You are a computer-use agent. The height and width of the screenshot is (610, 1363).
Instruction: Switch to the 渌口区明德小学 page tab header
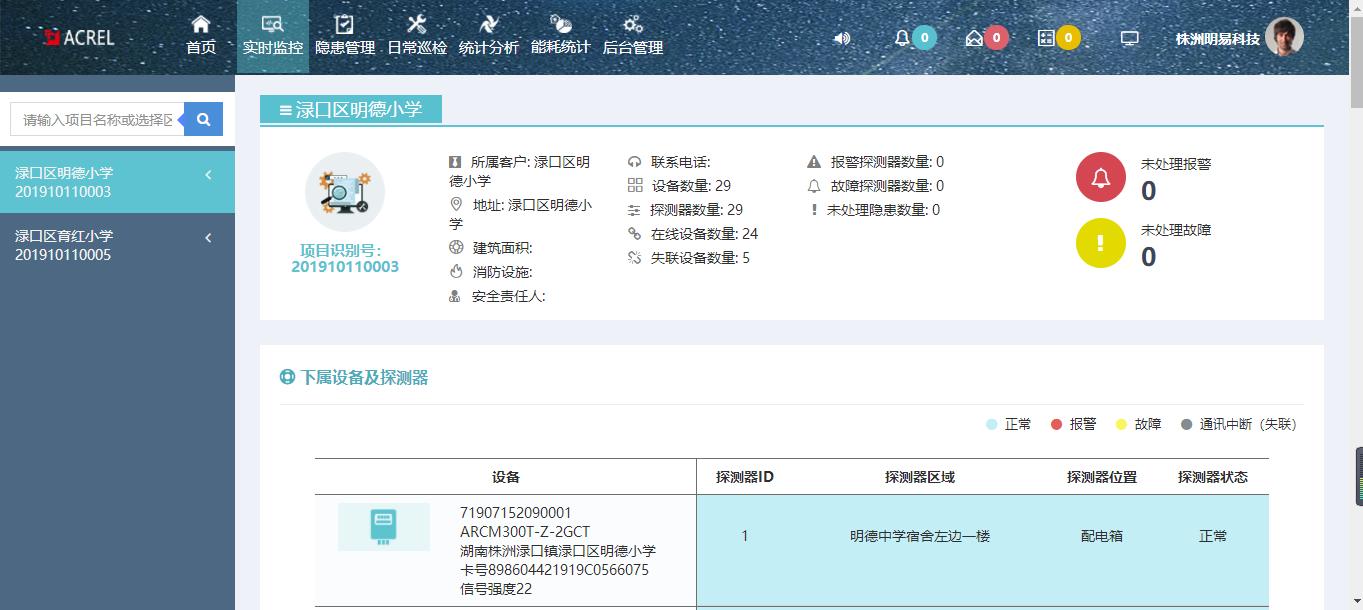point(347,109)
